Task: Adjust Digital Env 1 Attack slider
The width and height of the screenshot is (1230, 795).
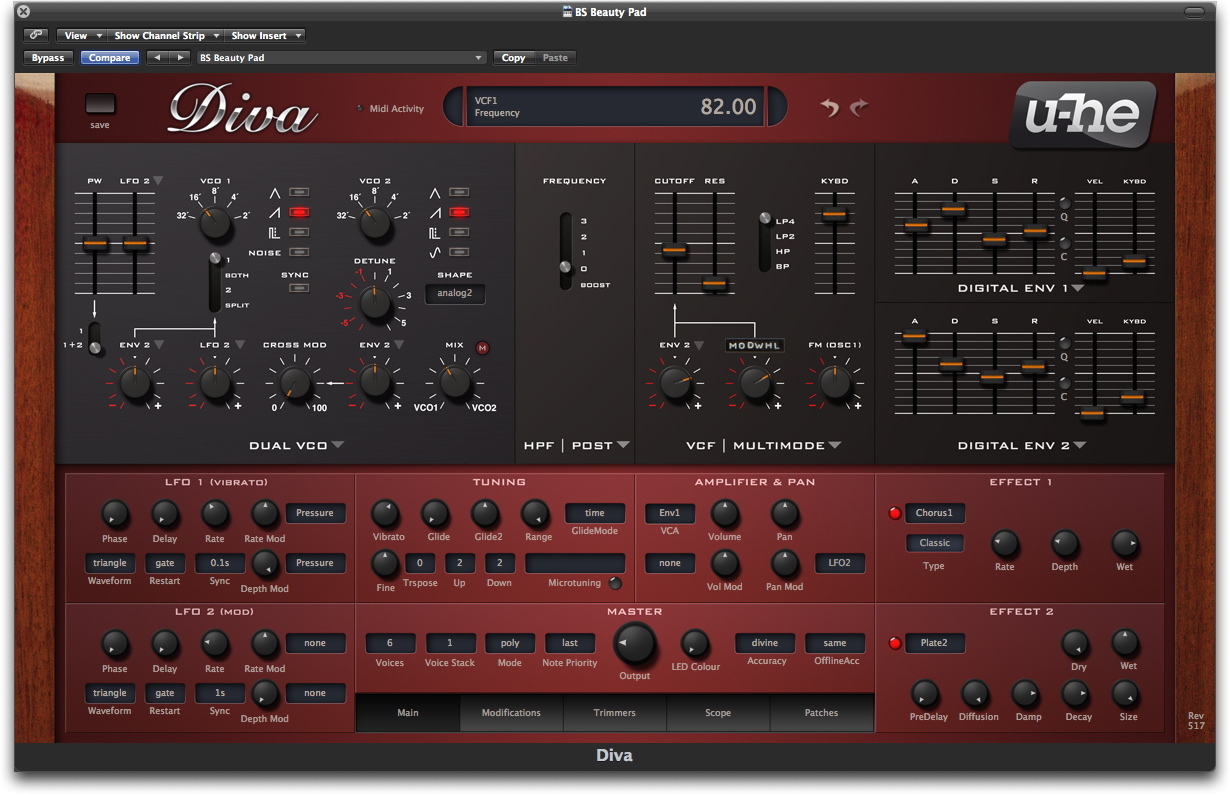Action: (x=914, y=225)
